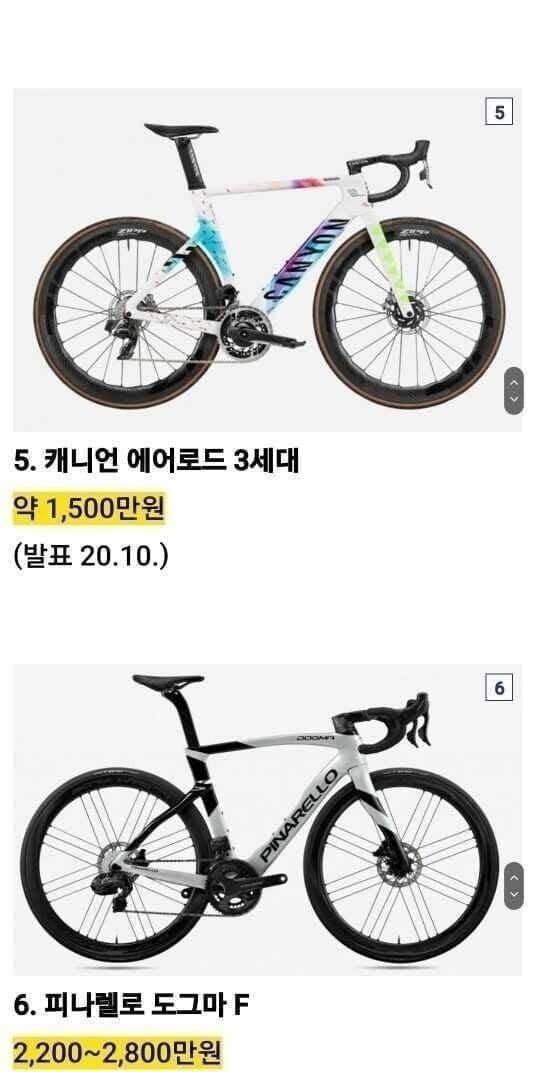Click the highlighted price 약 1,500만원
Viewport: 536px width, 1072px height.
coord(90,509)
